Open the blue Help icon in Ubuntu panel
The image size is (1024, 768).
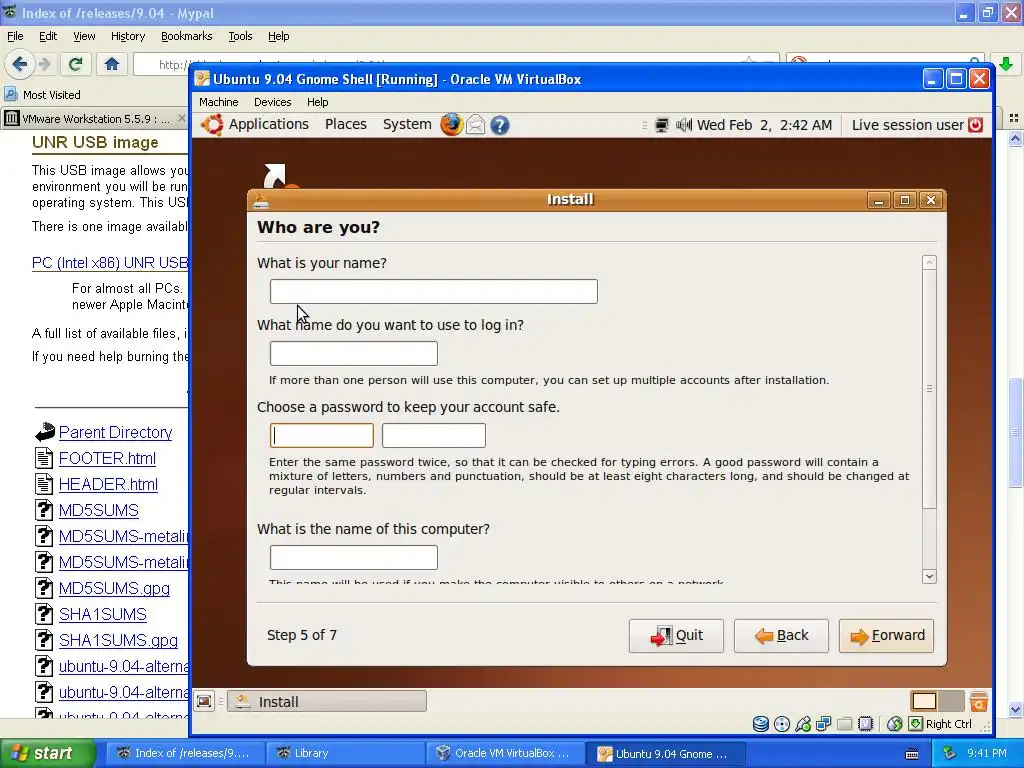point(500,125)
